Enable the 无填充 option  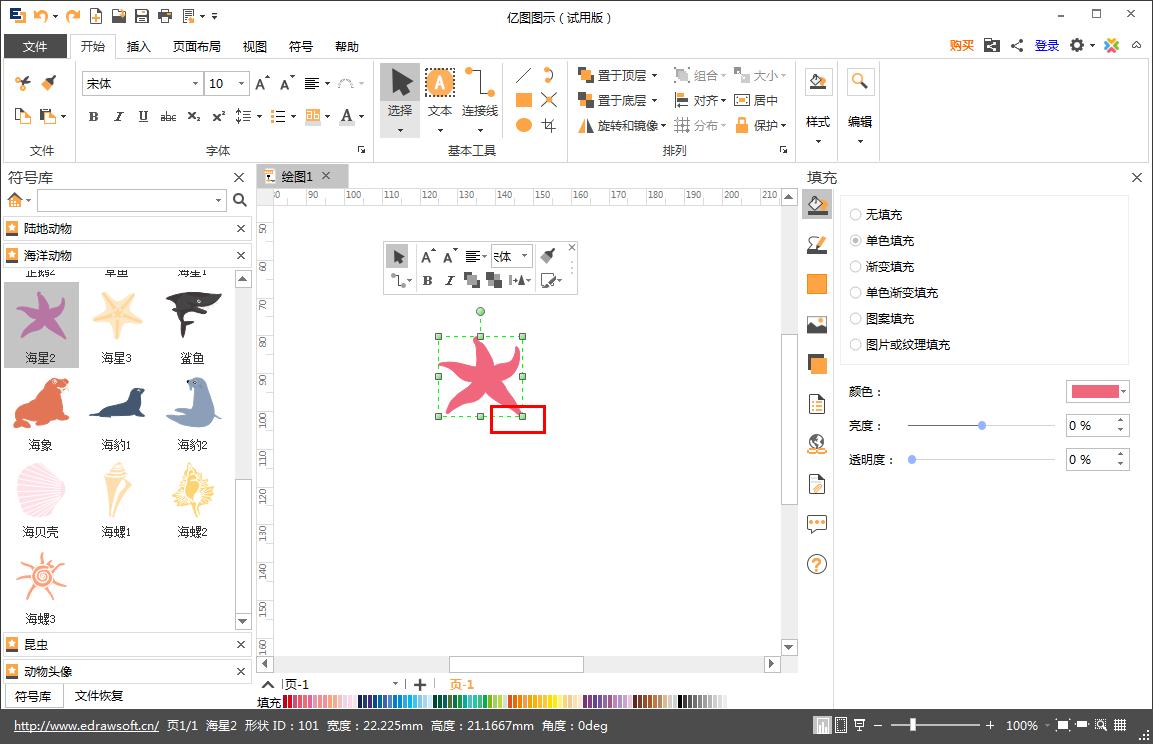coord(855,214)
